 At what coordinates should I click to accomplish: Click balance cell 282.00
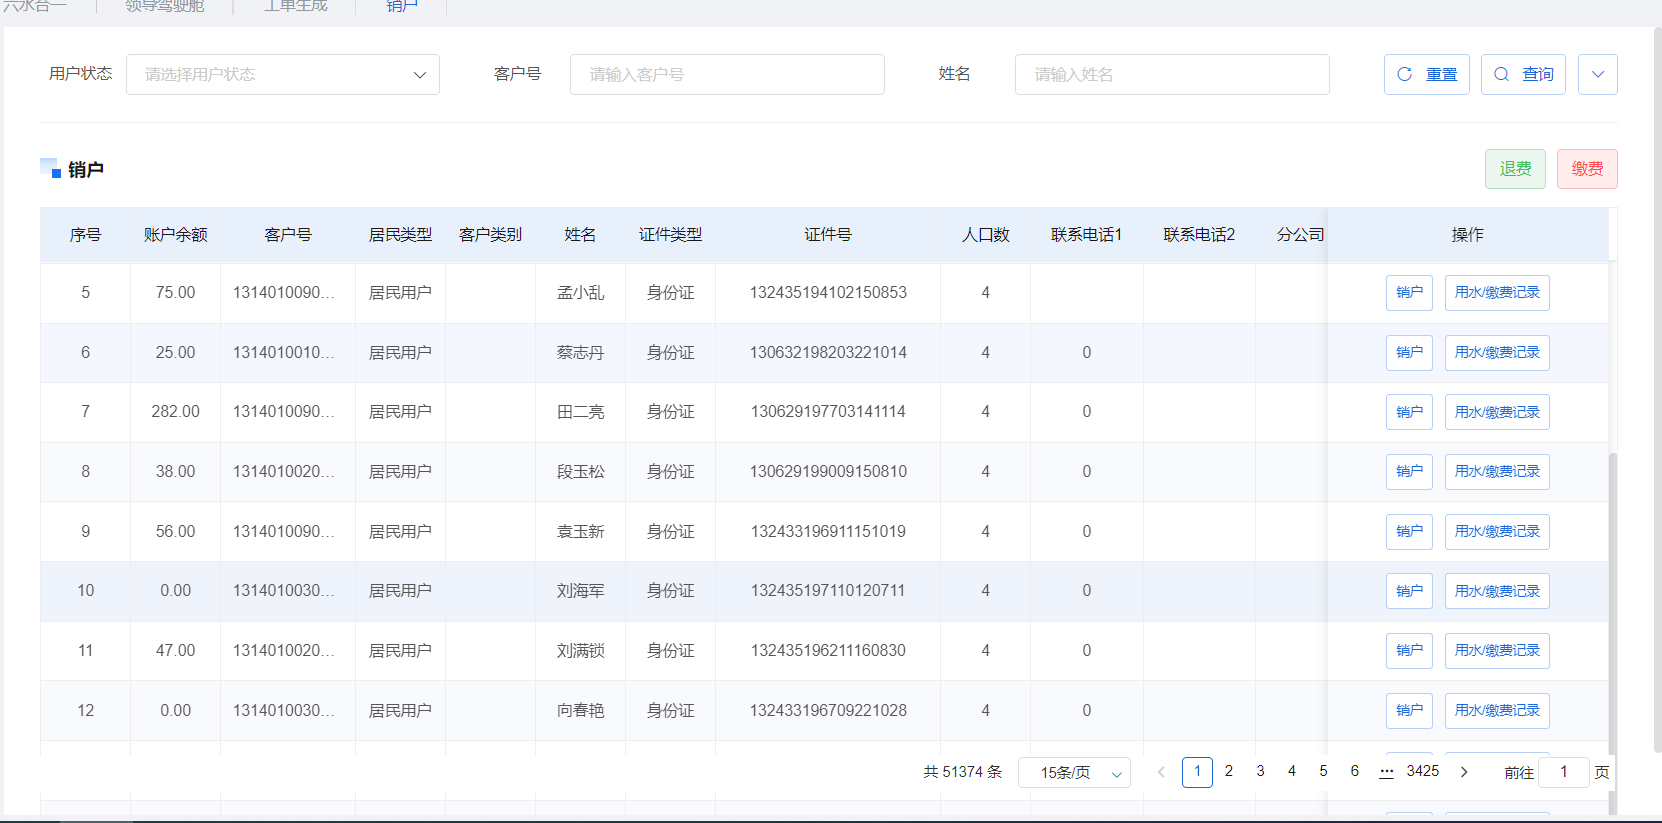pos(175,412)
